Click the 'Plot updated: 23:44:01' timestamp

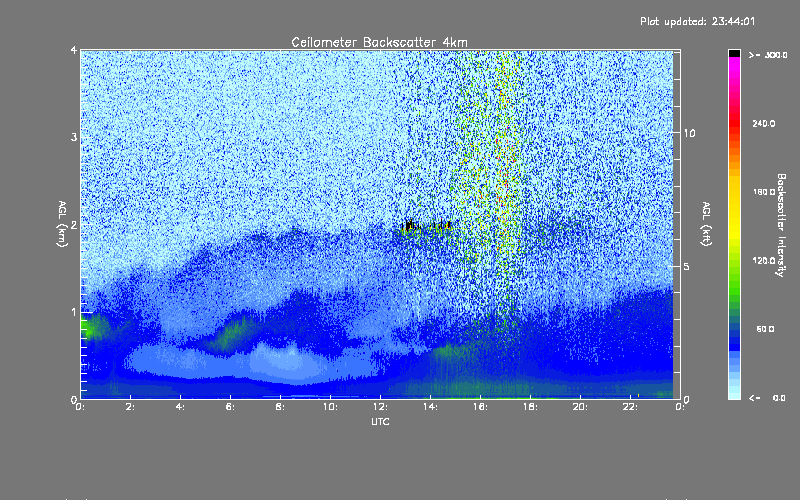point(697,21)
